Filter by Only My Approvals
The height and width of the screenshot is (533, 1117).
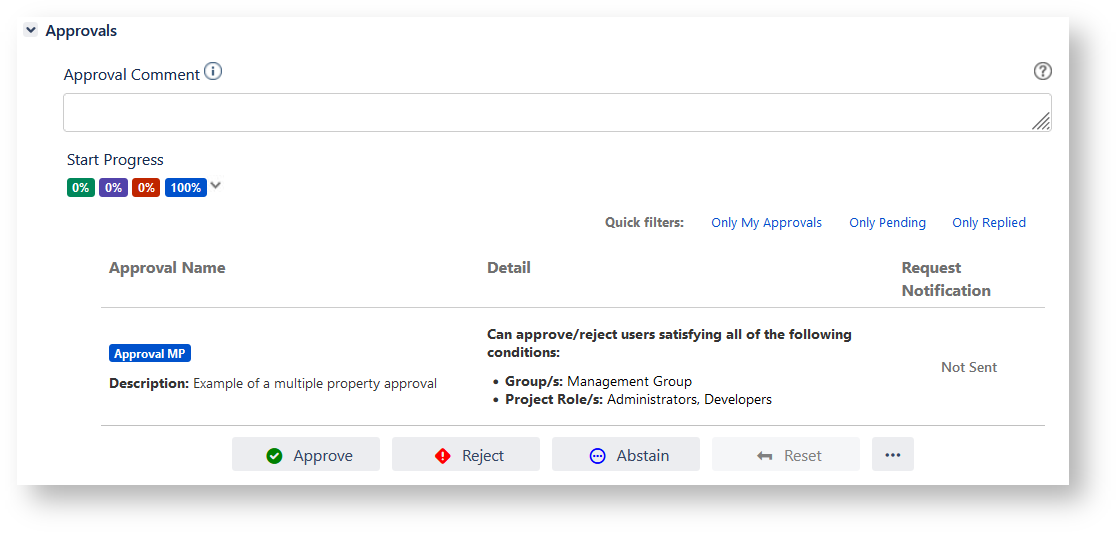[766, 223]
